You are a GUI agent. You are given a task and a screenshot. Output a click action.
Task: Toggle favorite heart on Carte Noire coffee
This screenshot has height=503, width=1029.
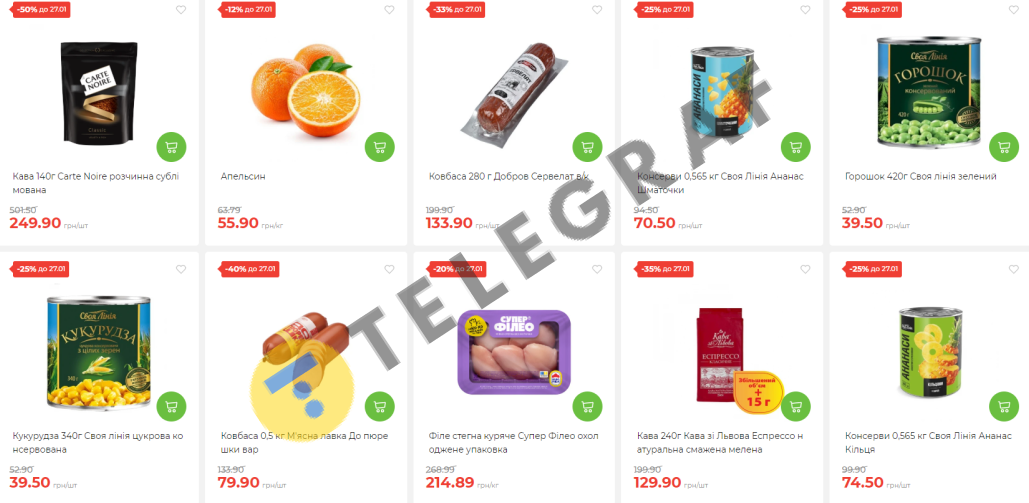(181, 10)
